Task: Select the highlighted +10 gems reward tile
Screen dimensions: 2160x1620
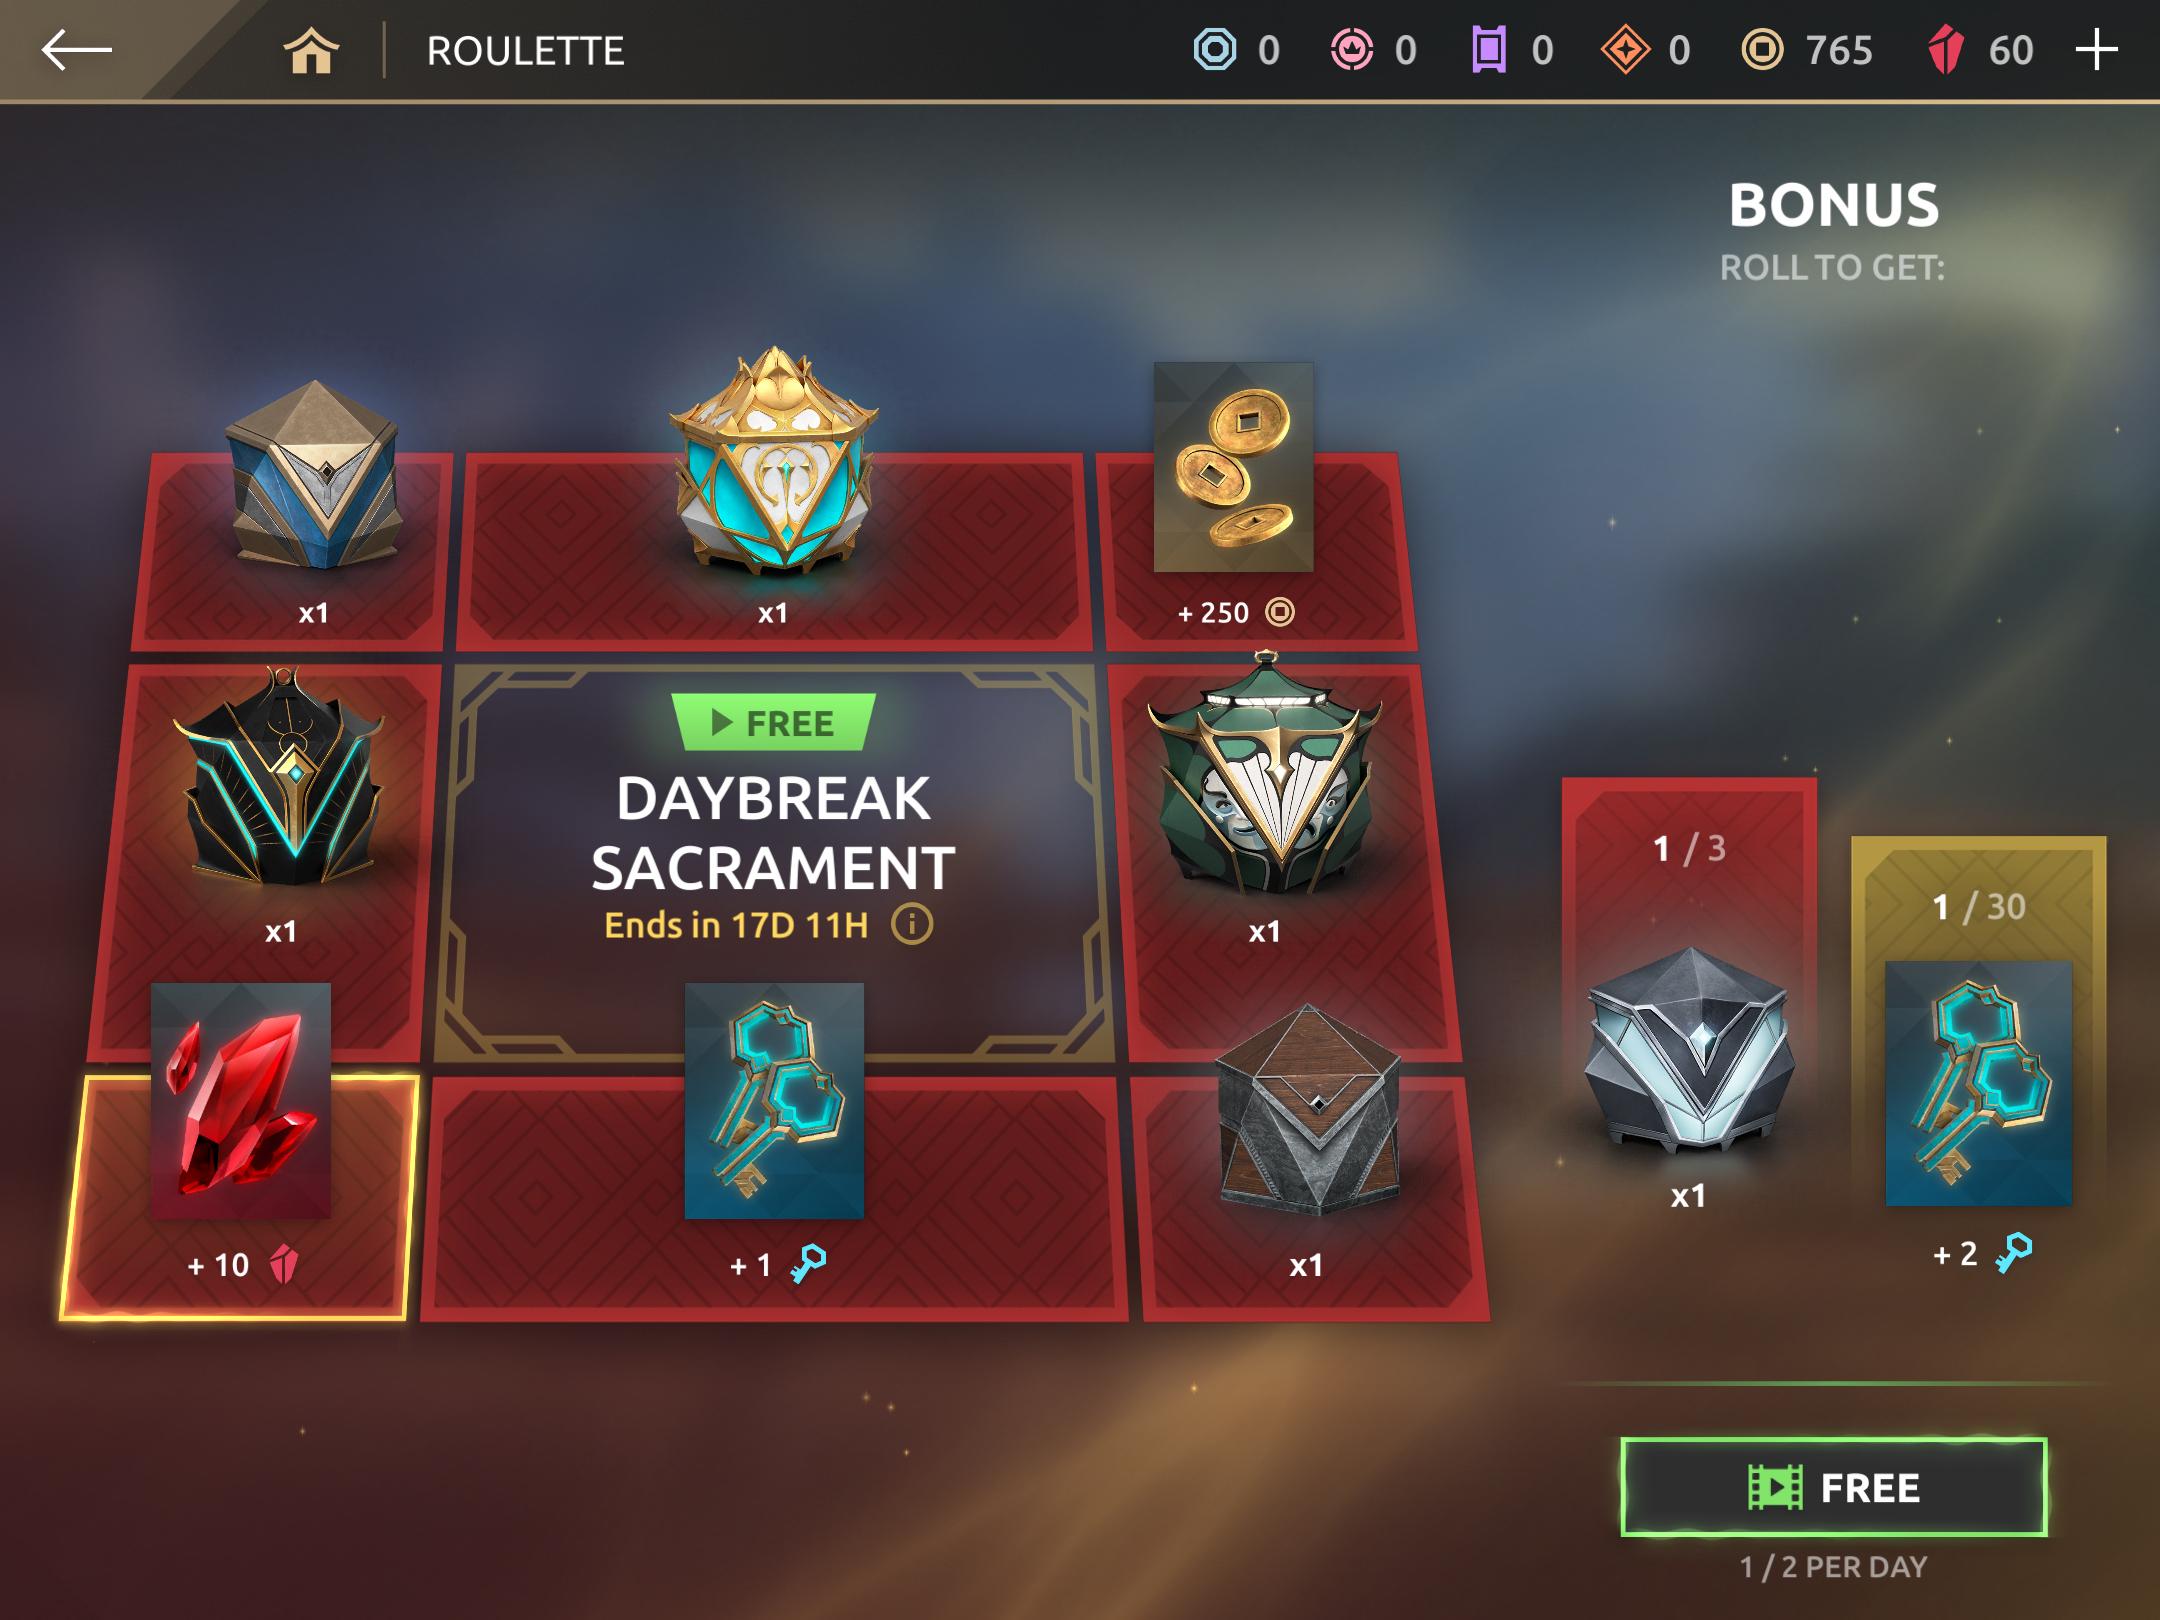Action: tap(239, 1198)
